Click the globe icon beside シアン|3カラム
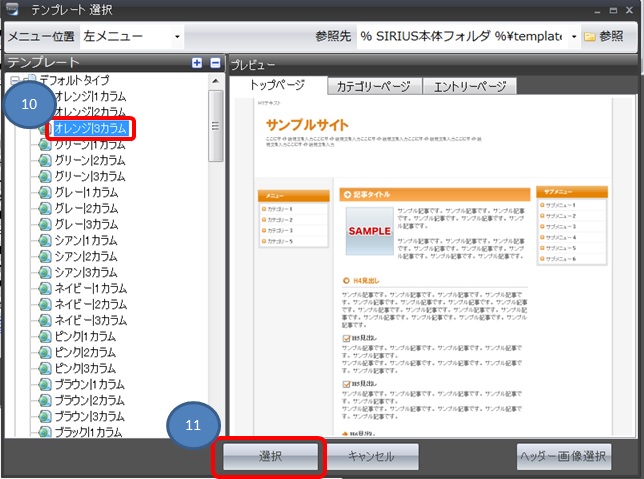 44,273
